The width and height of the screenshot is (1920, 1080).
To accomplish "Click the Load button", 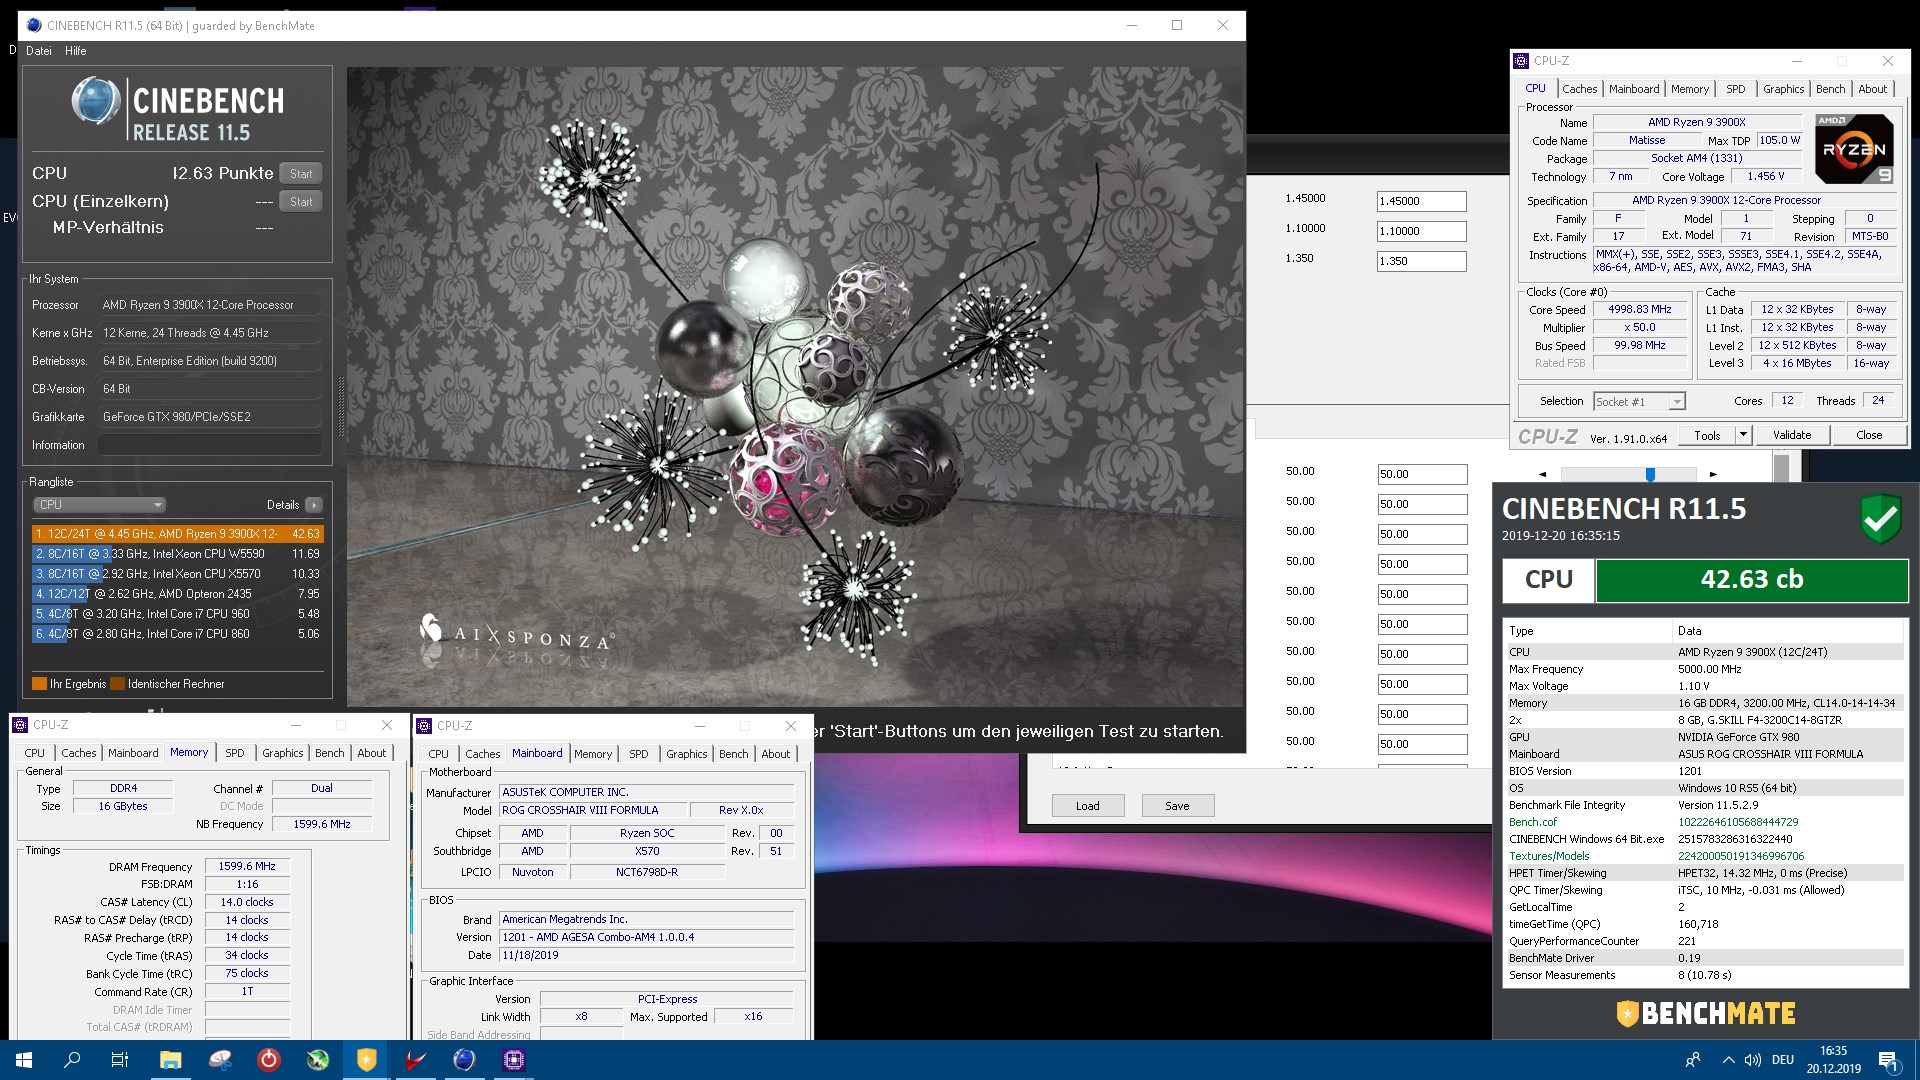I will pyautogui.click(x=1087, y=806).
